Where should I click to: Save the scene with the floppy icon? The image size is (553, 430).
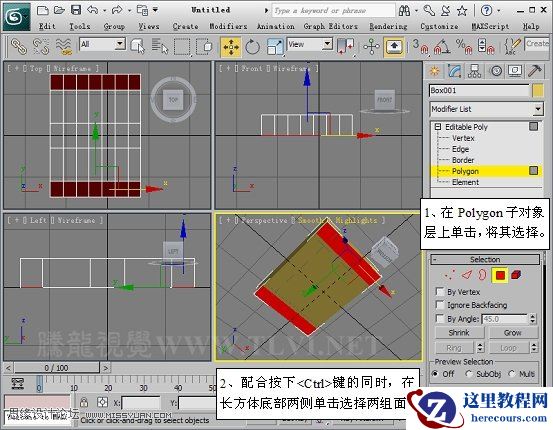tap(76, 10)
